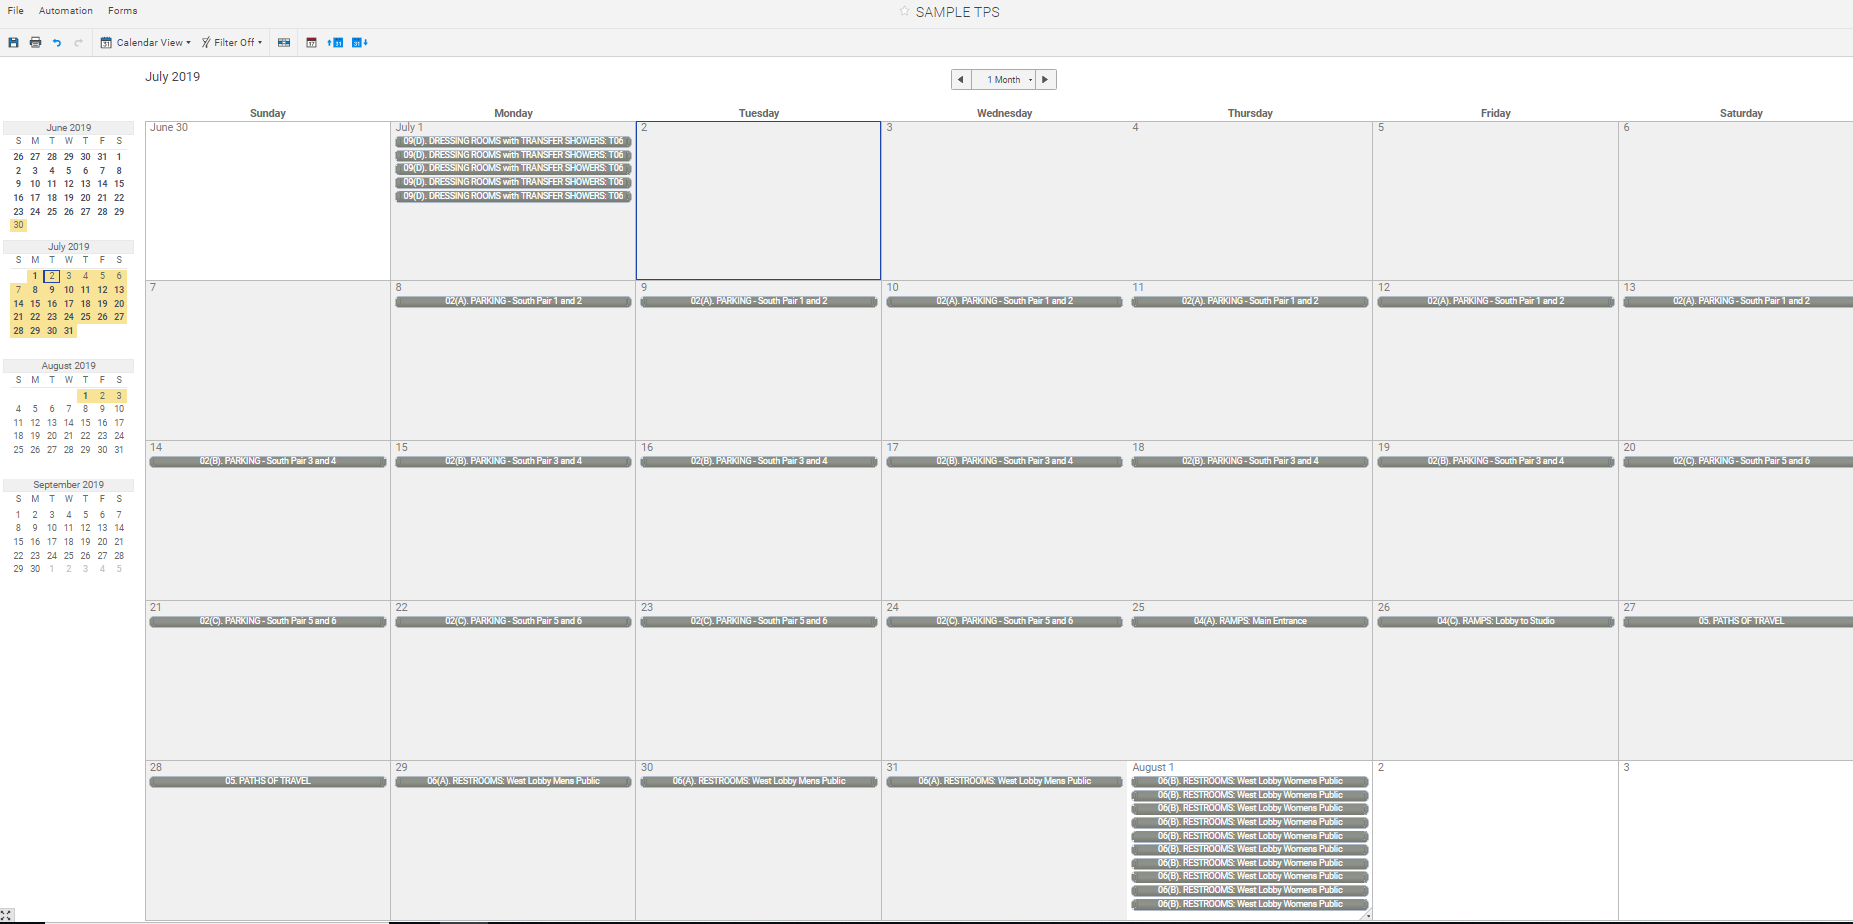Save the sheet with the floppy disk icon
The width and height of the screenshot is (1853, 924).
click(x=13, y=42)
